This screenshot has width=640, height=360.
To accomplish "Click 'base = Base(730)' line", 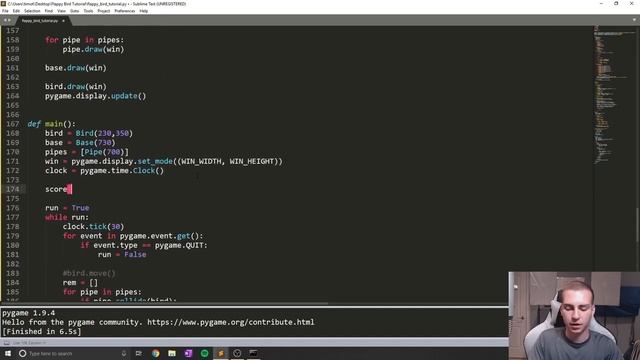I will (80, 142).
